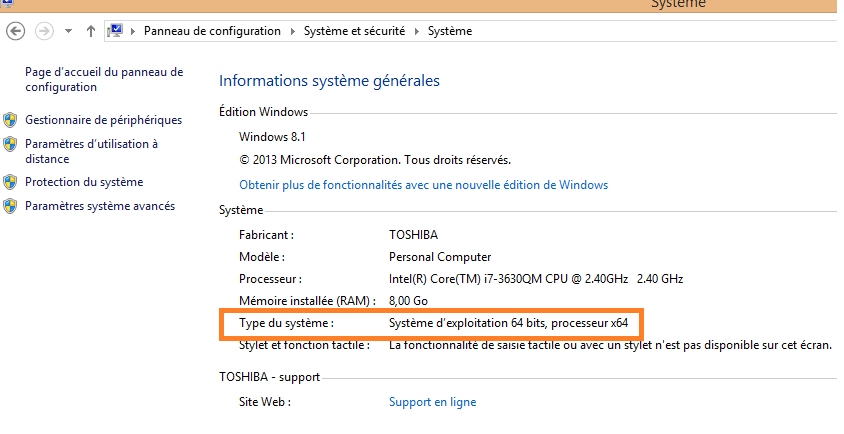Open the recent locations dropdown arrow
This screenshot has height=434, width=844.
pos(68,31)
